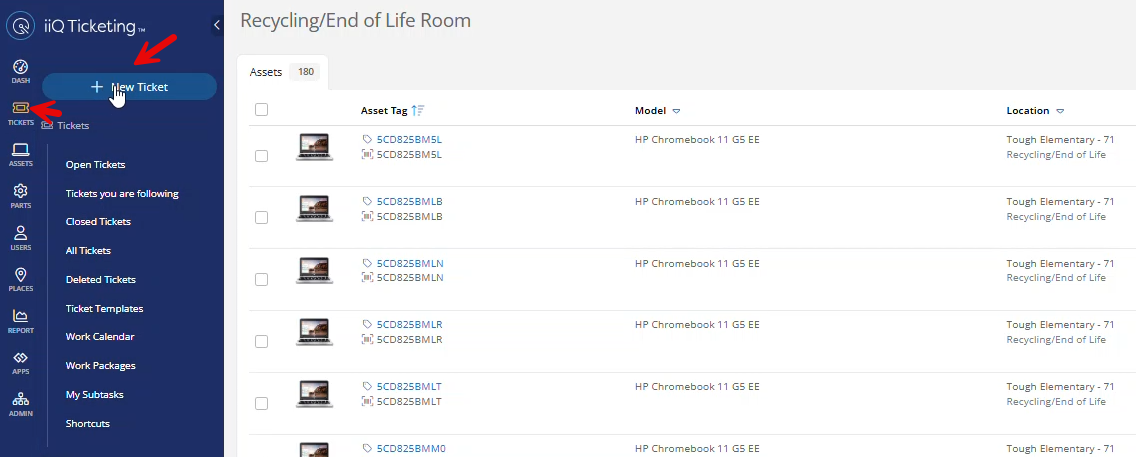Collapse the sidebar with the chevron
This screenshot has width=1136, height=457.
pyautogui.click(x=217, y=26)
